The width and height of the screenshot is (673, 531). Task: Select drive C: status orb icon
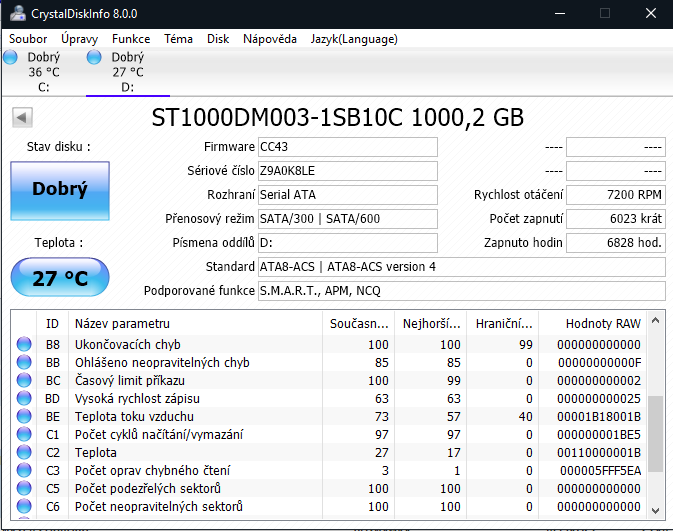click(11, 58)
